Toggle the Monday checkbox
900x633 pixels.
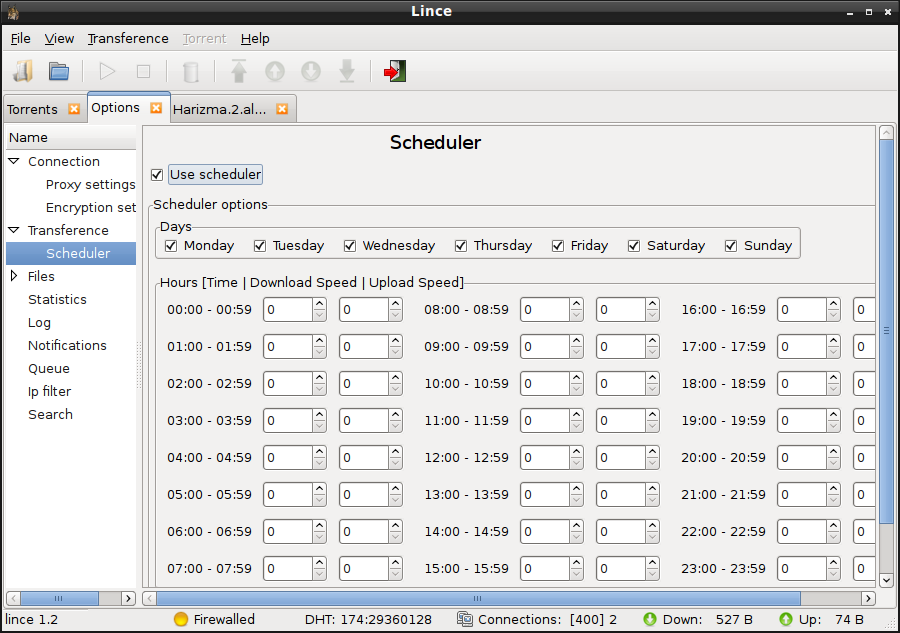pos(170,246)
